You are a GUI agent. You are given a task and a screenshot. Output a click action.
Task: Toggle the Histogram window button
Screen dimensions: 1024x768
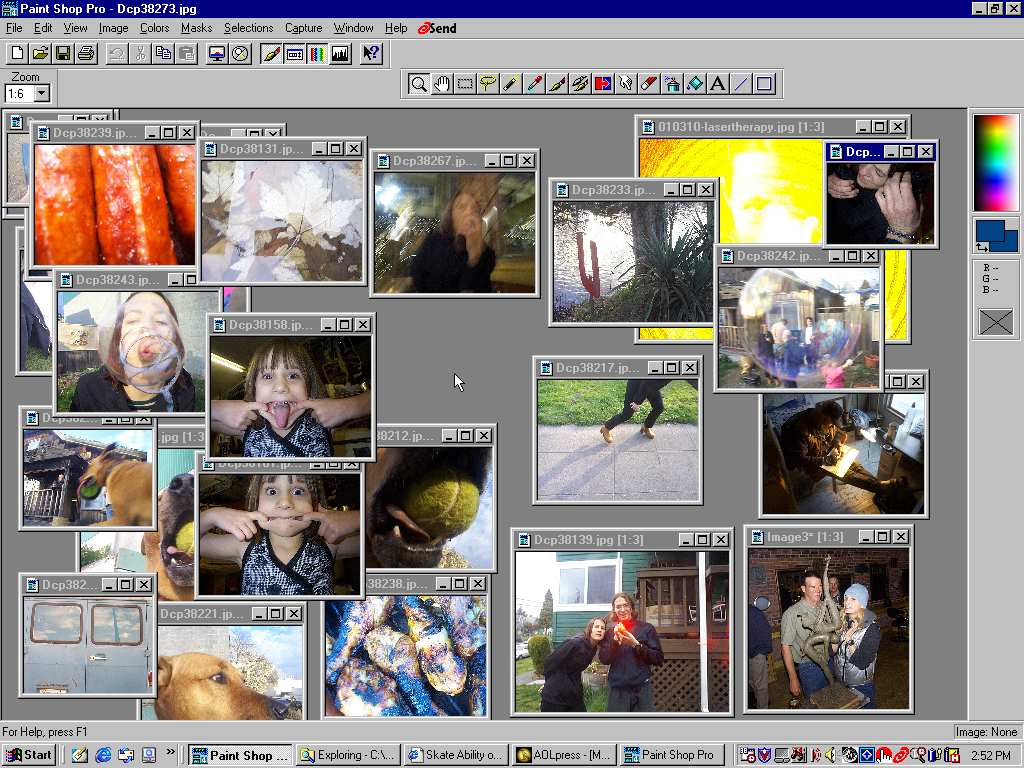[340, 54]
